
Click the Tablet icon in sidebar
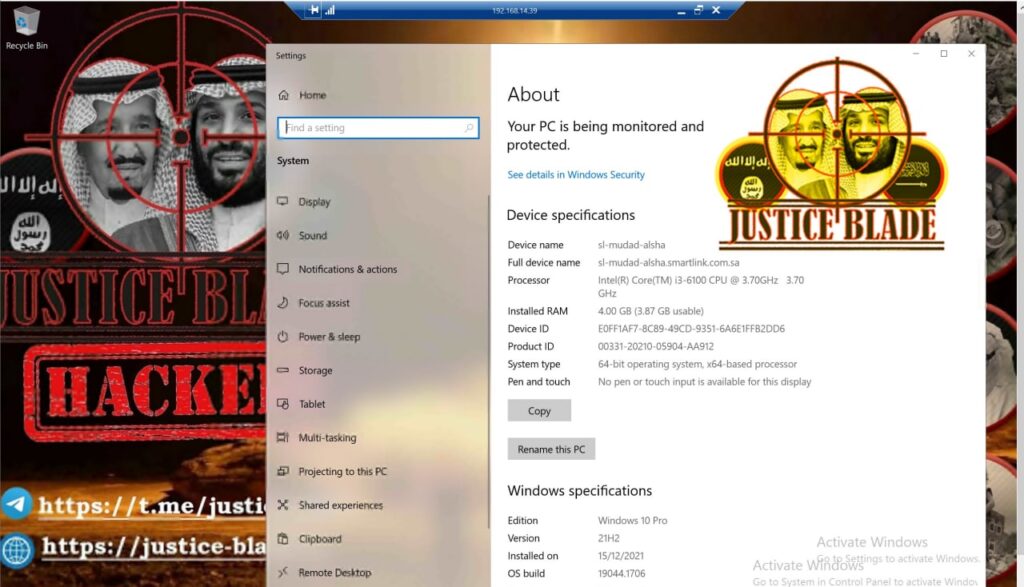click(283, 404)
